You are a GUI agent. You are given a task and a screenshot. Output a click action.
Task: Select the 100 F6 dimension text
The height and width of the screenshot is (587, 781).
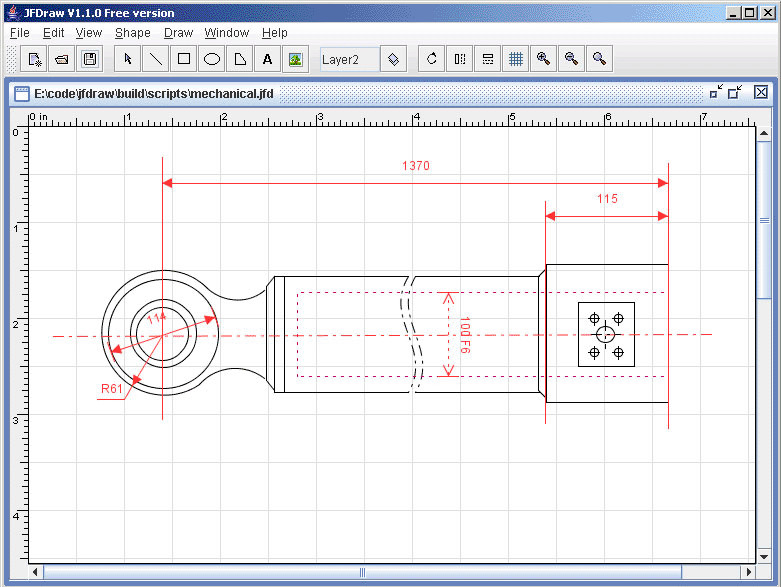(465, 335)
